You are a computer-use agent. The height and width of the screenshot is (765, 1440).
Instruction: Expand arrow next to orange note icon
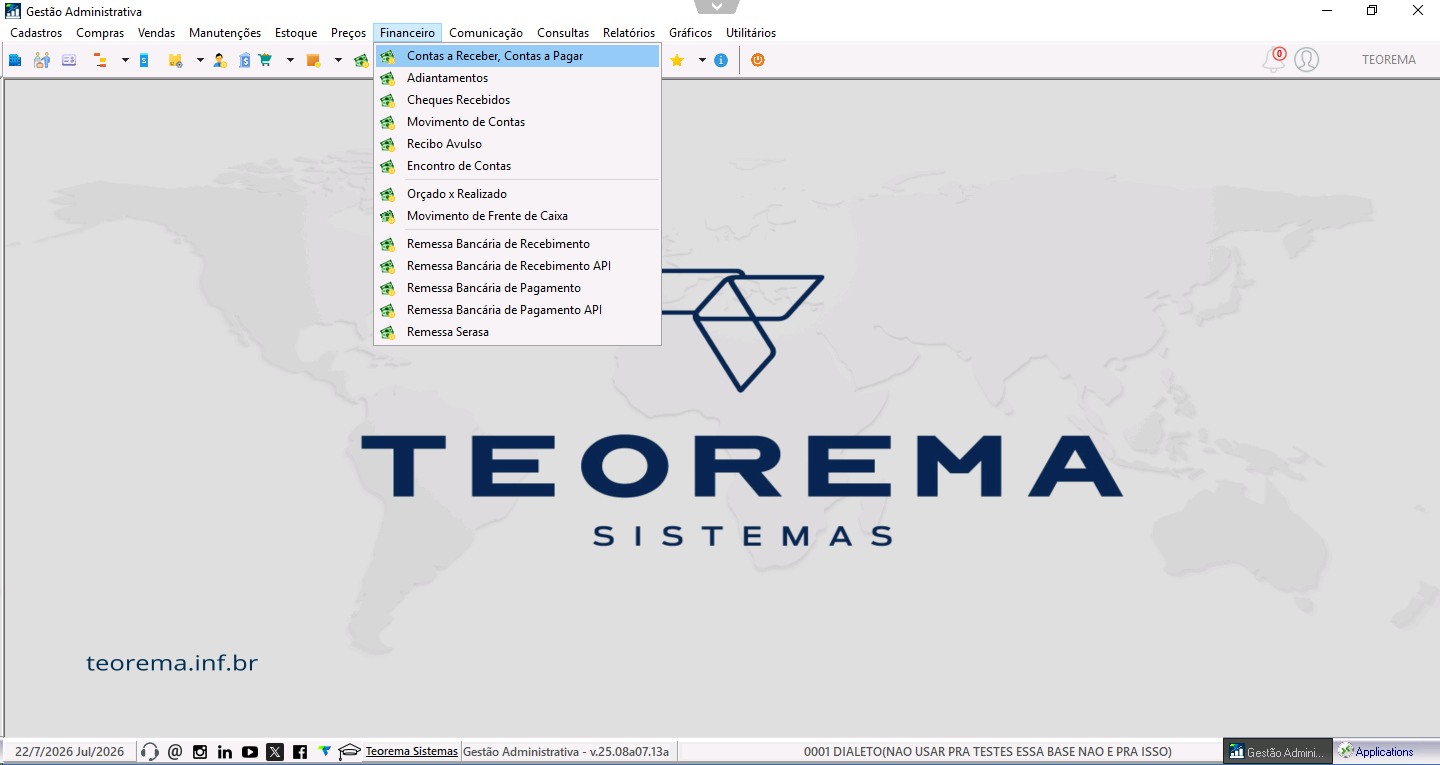click(x=338, y=60)
